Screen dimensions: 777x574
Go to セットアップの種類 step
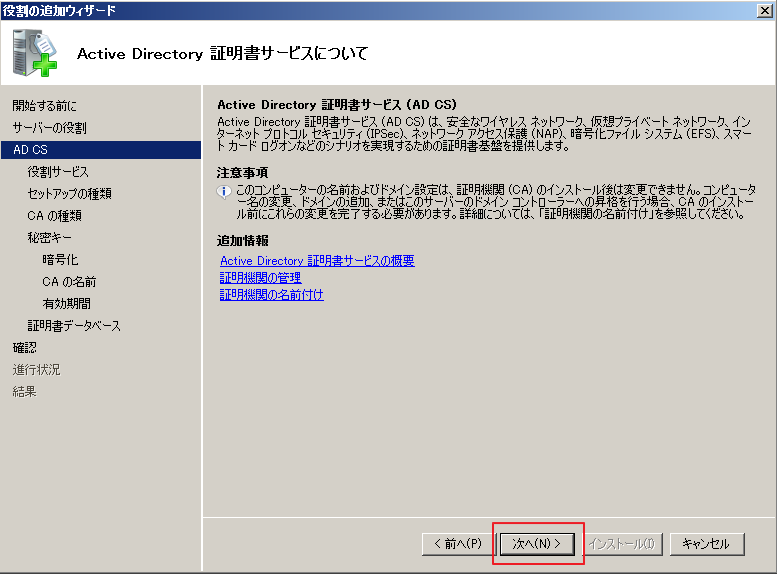pos(69,194)
